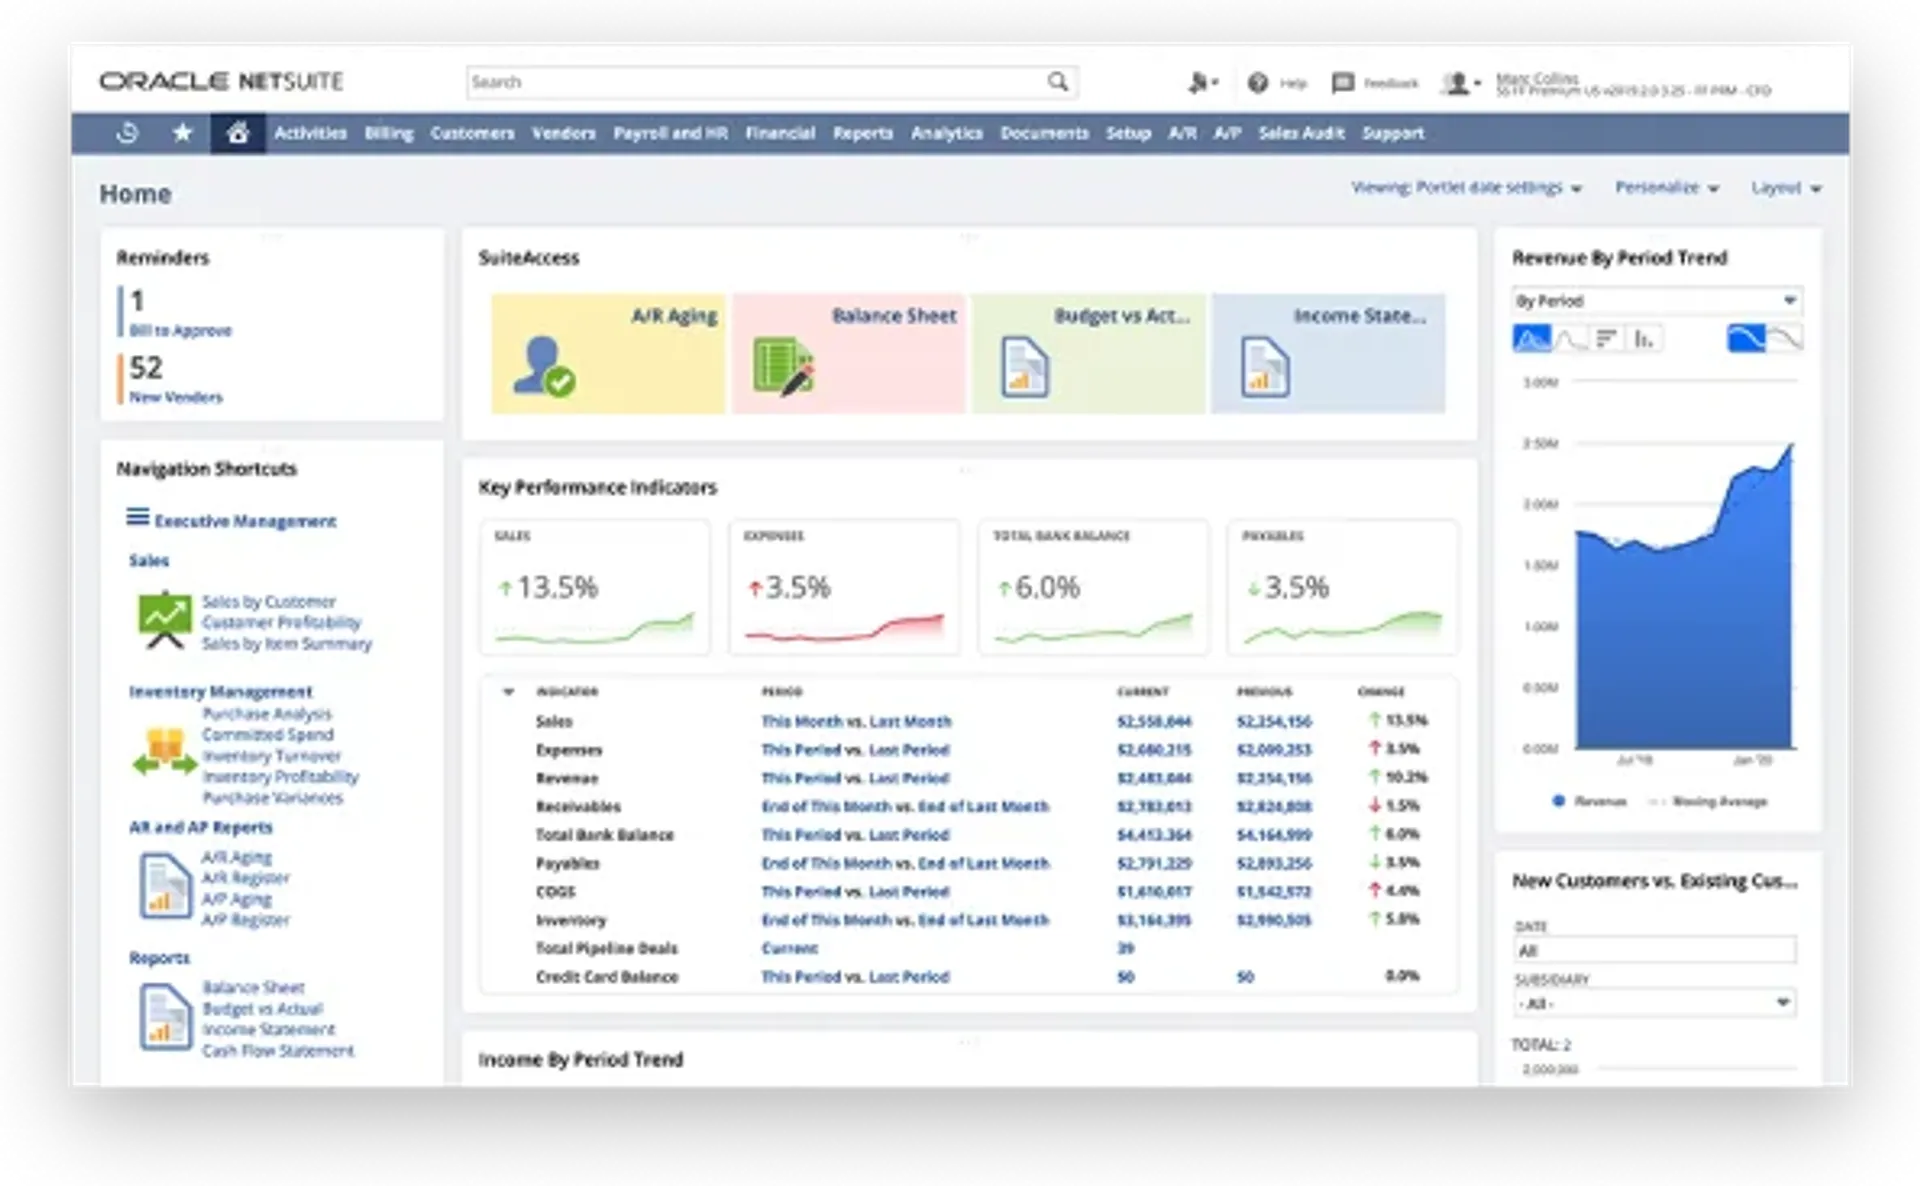Open the Recent Records clock icon
This screenshot has width=1920, height=1186.
127,133
